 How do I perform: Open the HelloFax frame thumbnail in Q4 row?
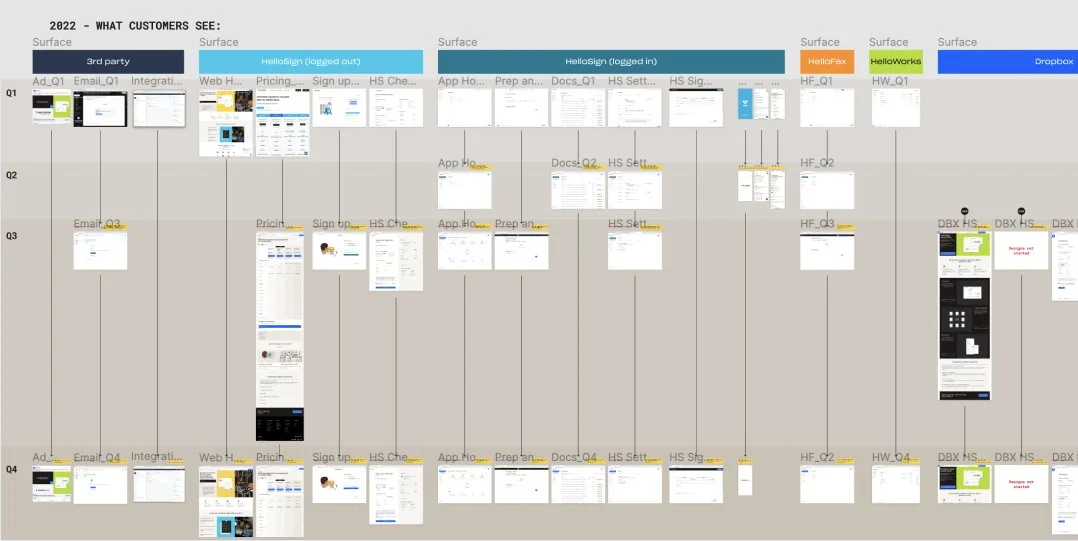pos(827,485)
